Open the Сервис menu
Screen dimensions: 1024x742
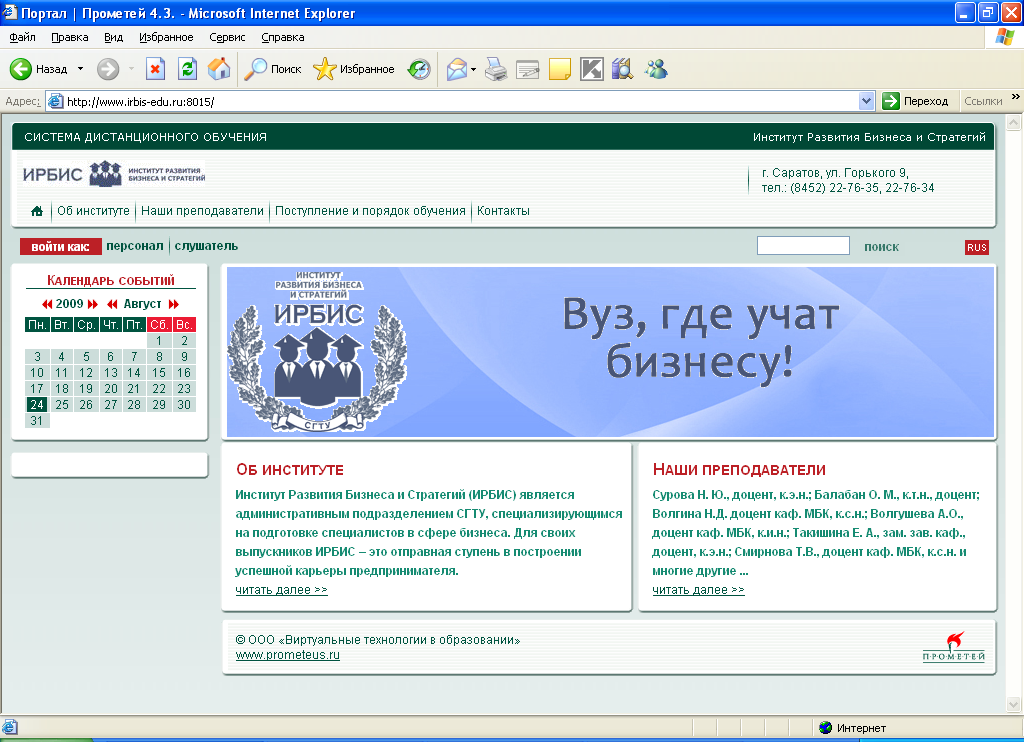tap(227, 37)
